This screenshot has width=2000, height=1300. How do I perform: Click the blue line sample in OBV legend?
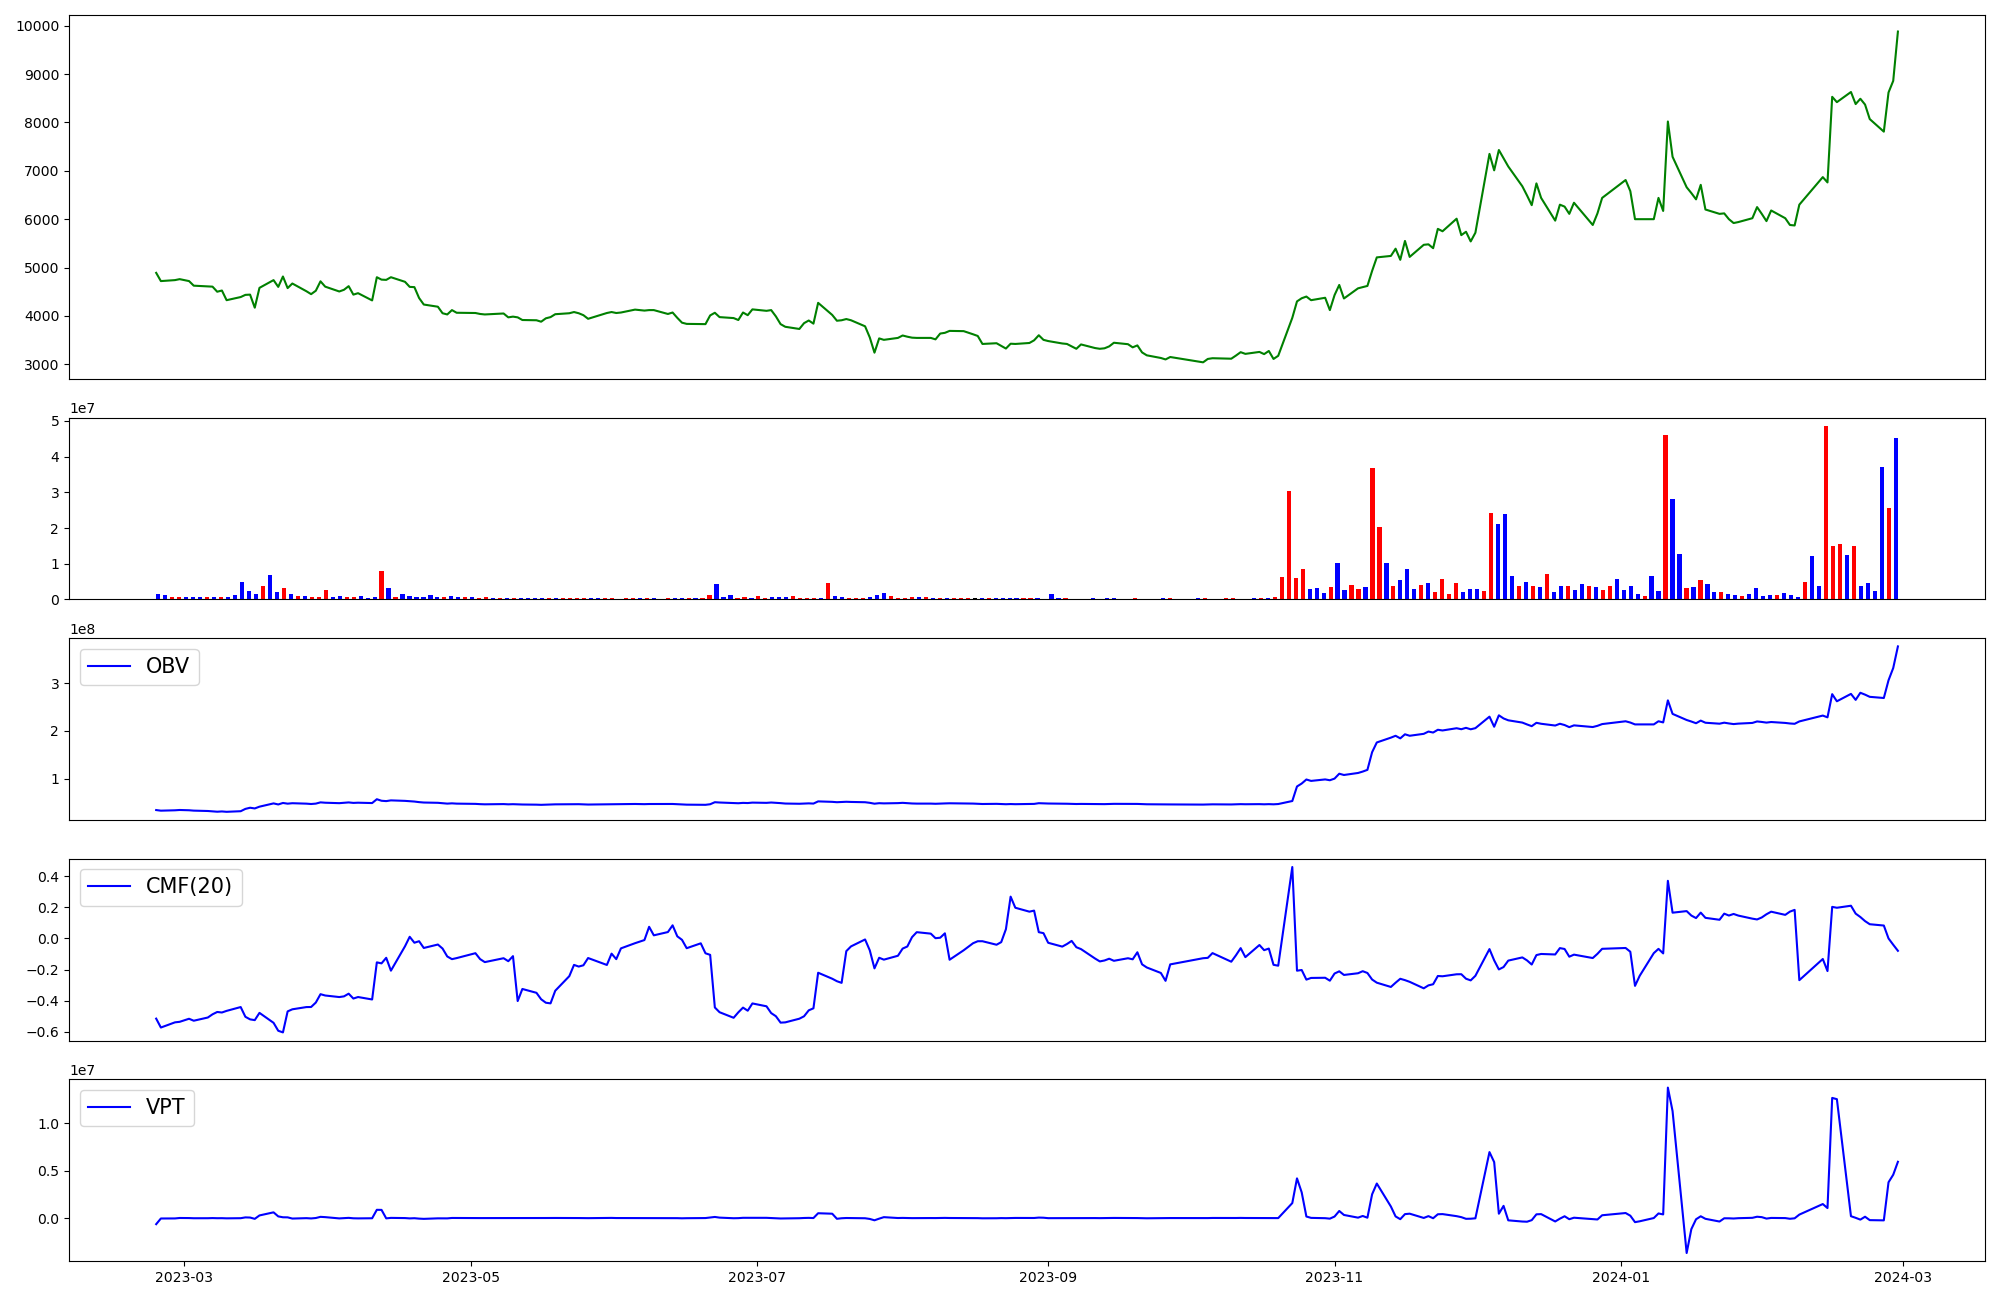pyautogui.click(x=110, y=666)
